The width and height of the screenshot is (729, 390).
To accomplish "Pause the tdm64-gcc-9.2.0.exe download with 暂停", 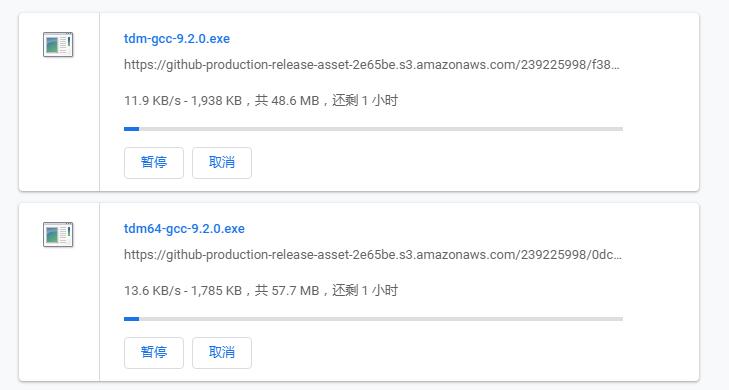I will (x=154, y=353).
